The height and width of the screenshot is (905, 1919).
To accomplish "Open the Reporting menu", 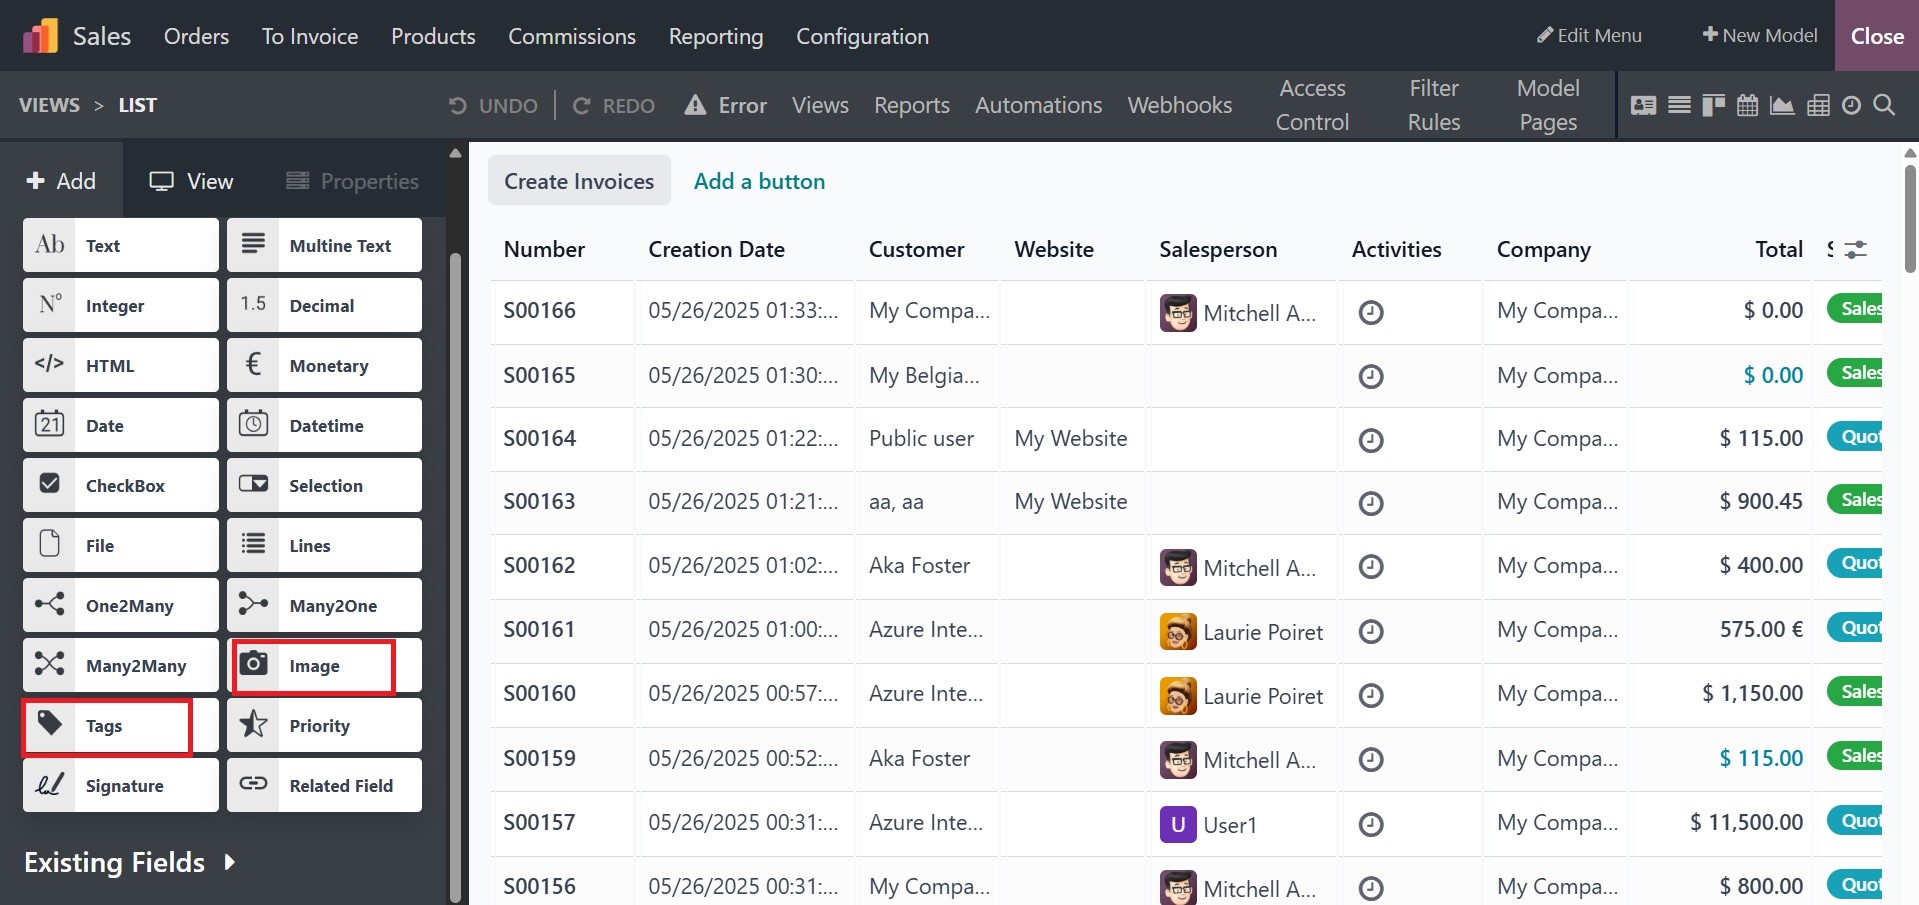I will 715,36.
